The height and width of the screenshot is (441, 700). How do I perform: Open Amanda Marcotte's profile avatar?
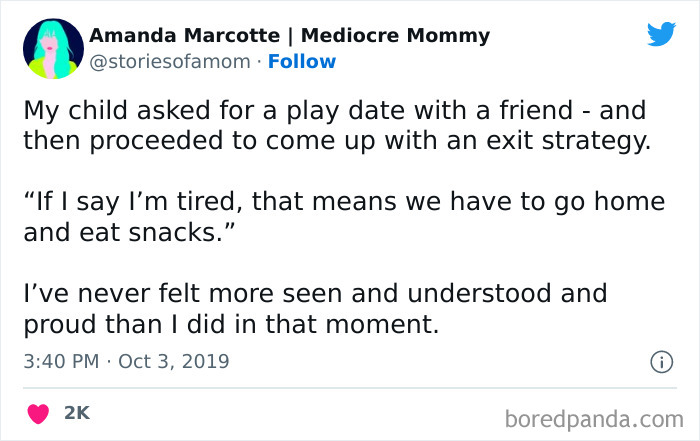coord(48,48)
